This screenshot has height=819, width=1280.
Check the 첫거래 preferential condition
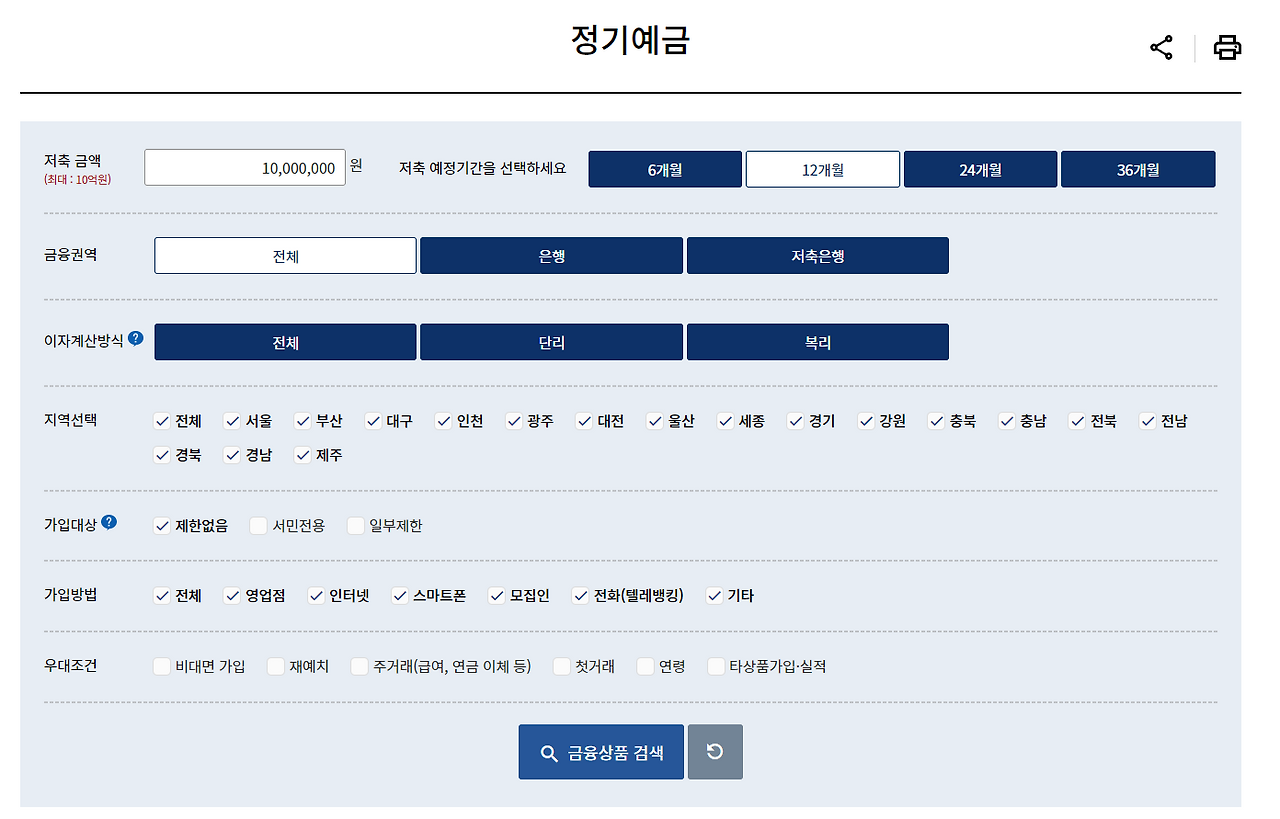point(561,665)
